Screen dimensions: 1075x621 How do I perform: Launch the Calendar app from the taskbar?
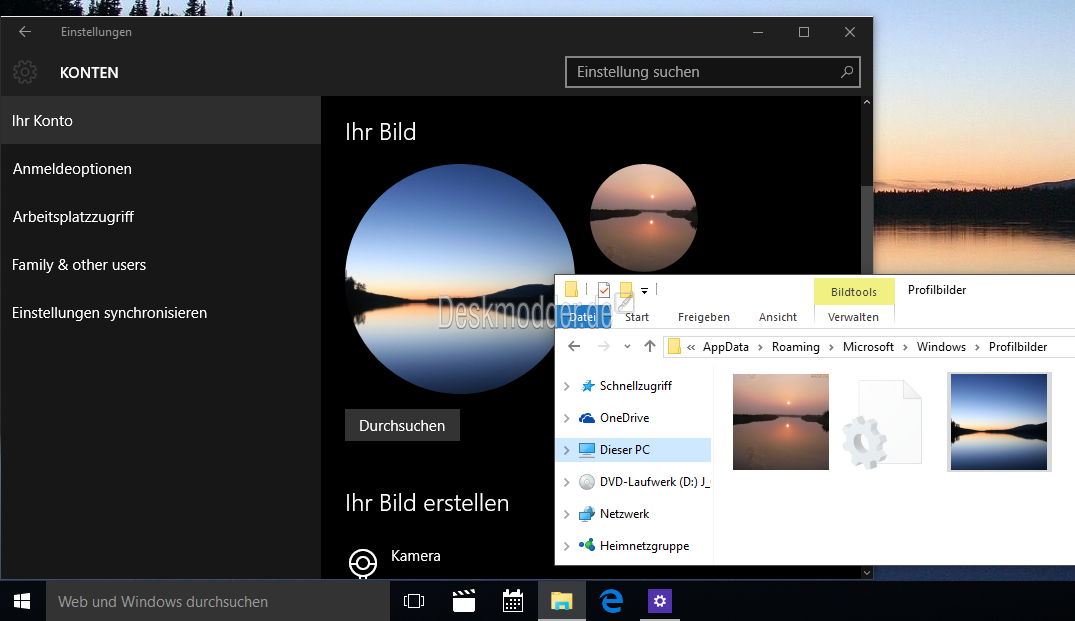[512, 601]
